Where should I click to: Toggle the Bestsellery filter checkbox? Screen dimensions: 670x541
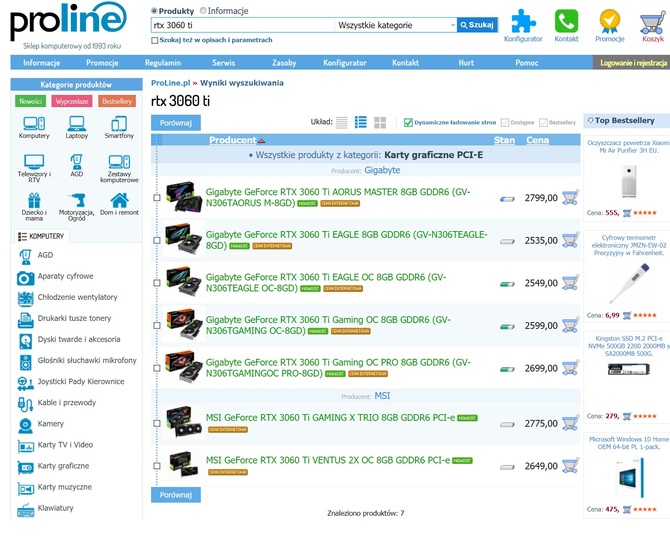coord(543,123)
